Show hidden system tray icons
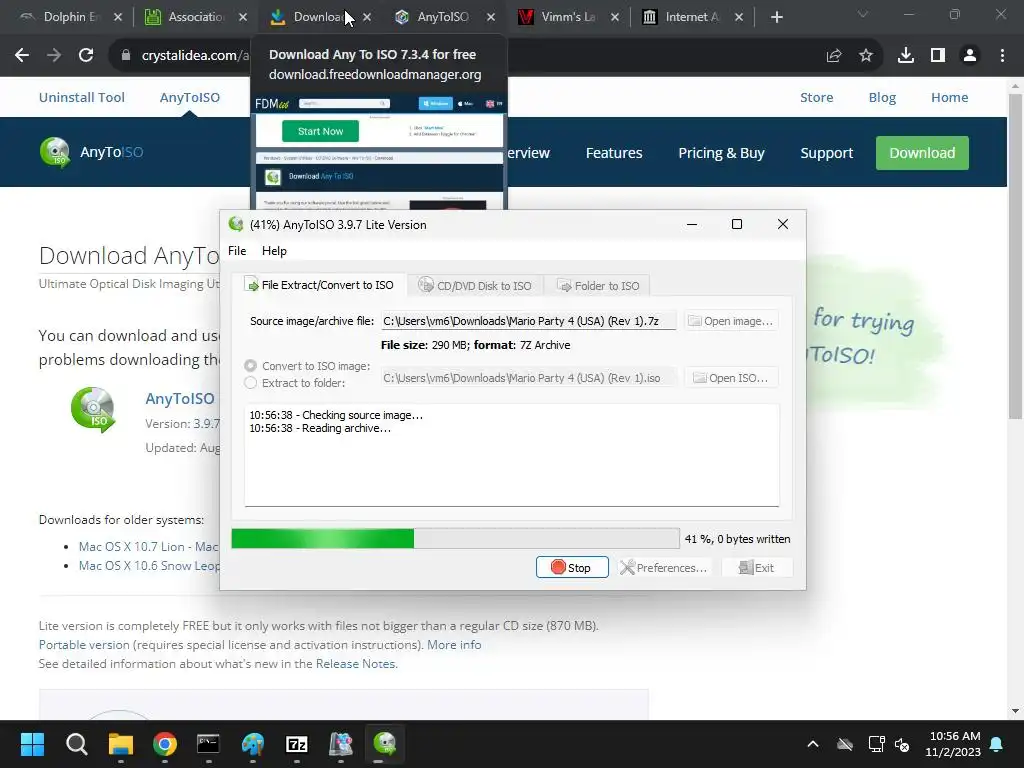 click(x=812, y=744)
